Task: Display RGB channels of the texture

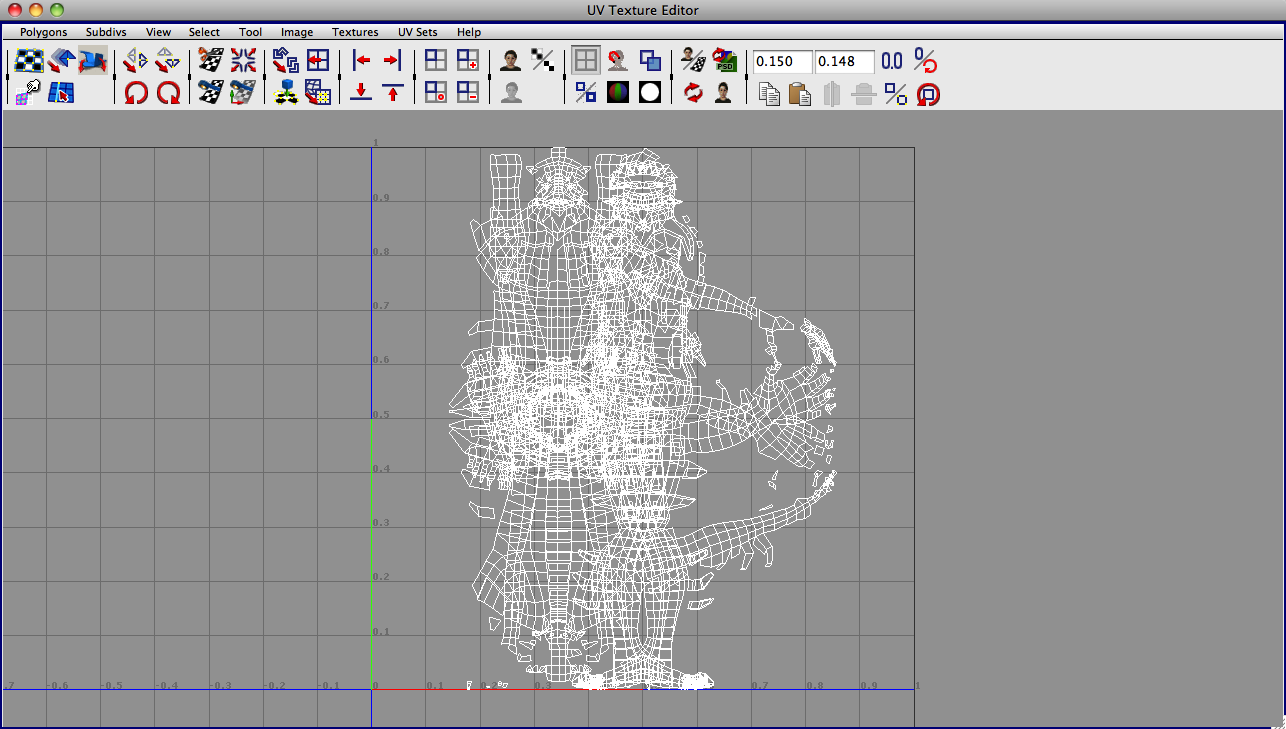Action: click(x=617, y=92)
